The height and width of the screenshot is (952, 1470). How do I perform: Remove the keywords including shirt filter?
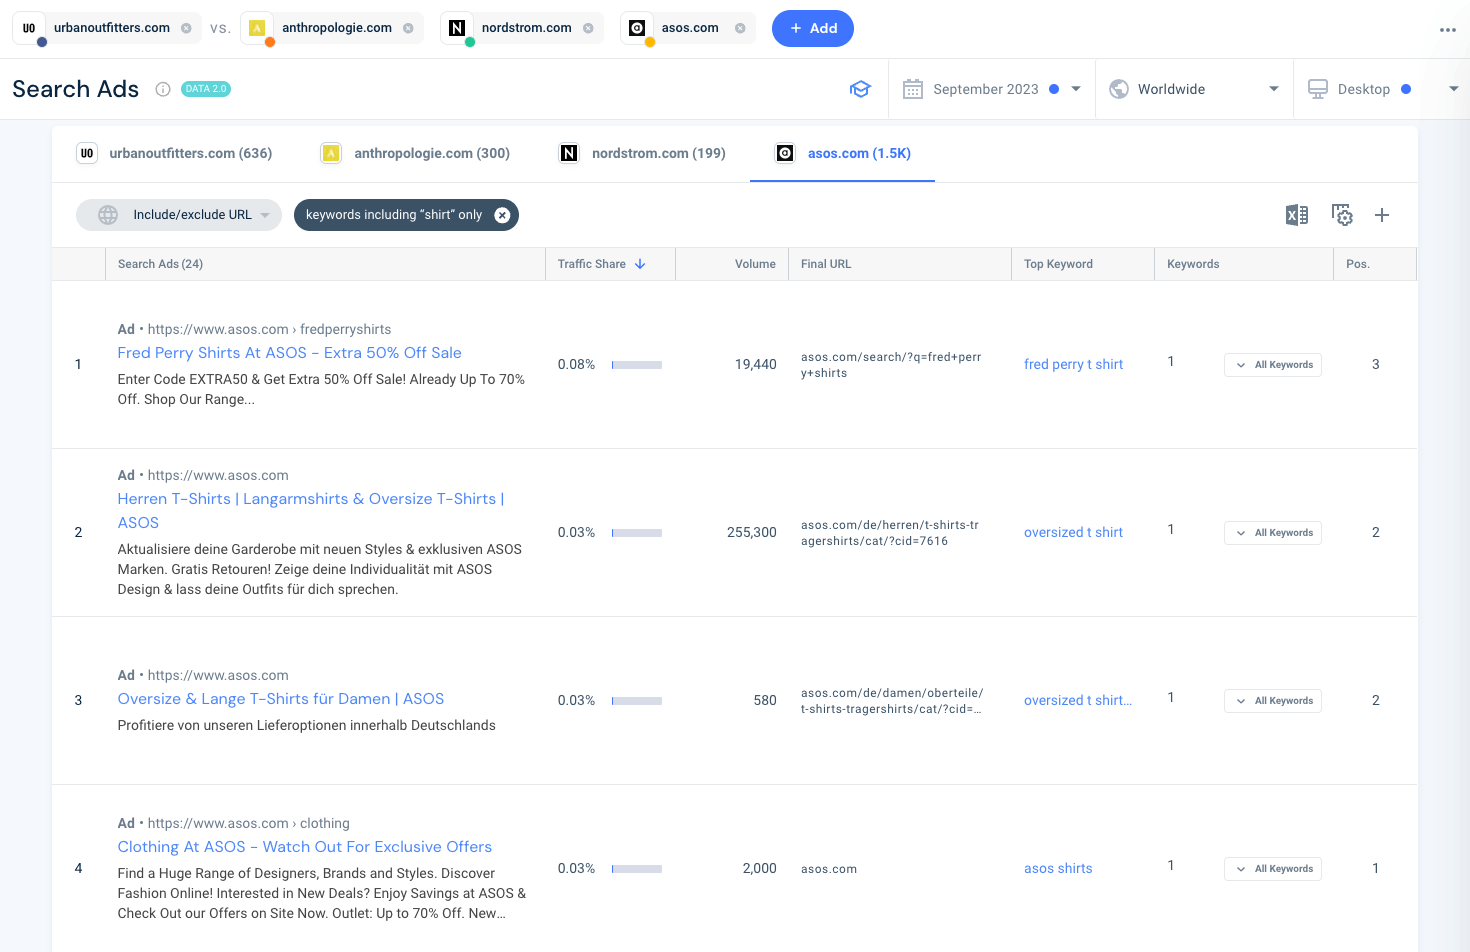(x=502, y=214)
